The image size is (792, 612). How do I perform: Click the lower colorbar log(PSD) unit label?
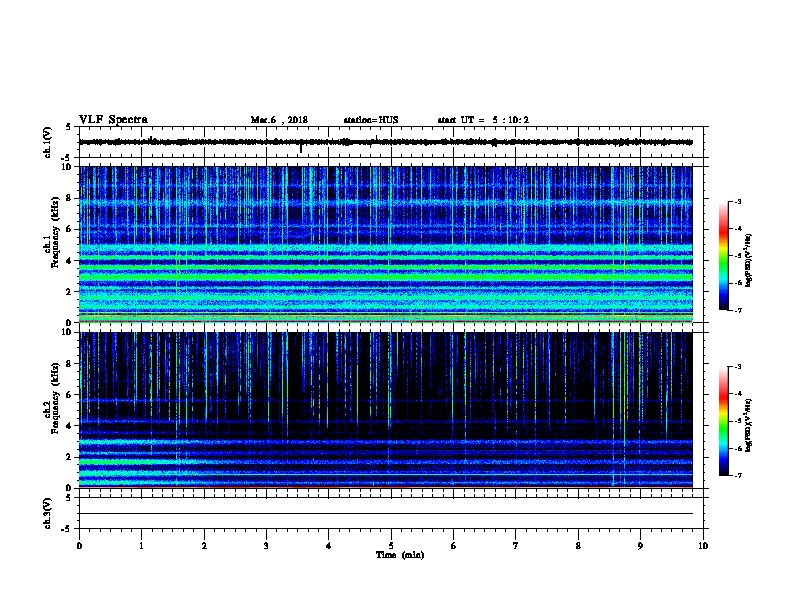[x=749, y=426]
